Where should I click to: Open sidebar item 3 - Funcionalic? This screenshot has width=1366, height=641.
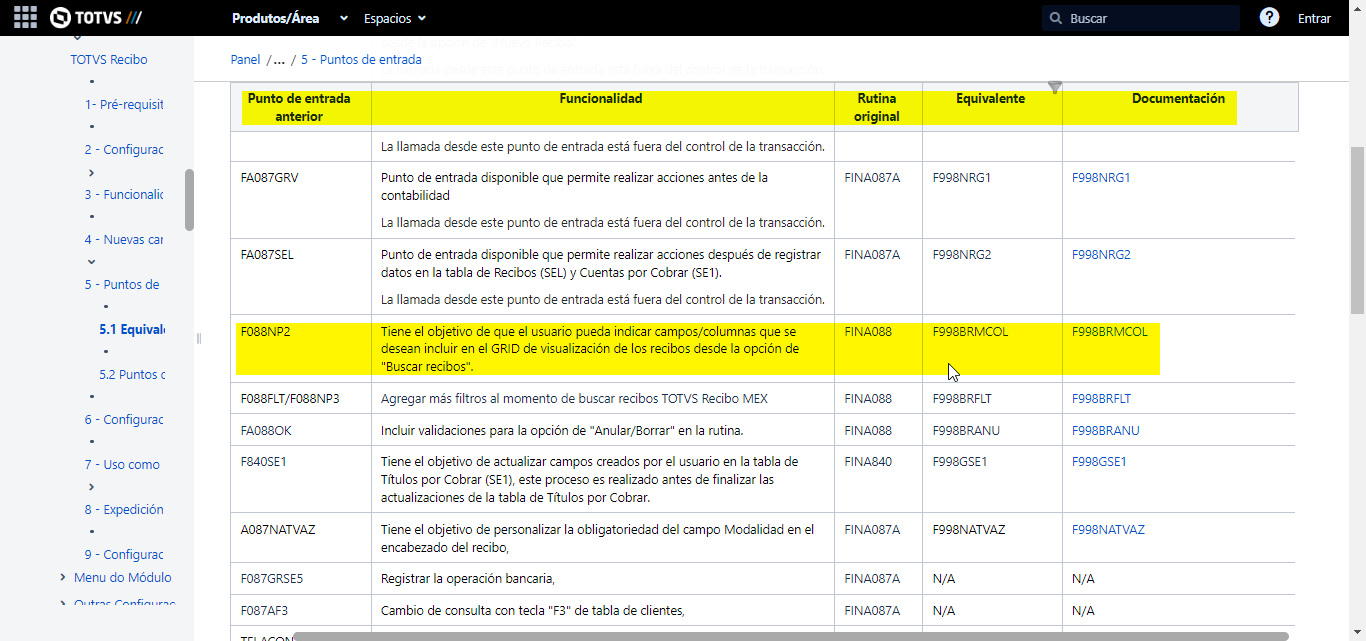pos(124,195)
